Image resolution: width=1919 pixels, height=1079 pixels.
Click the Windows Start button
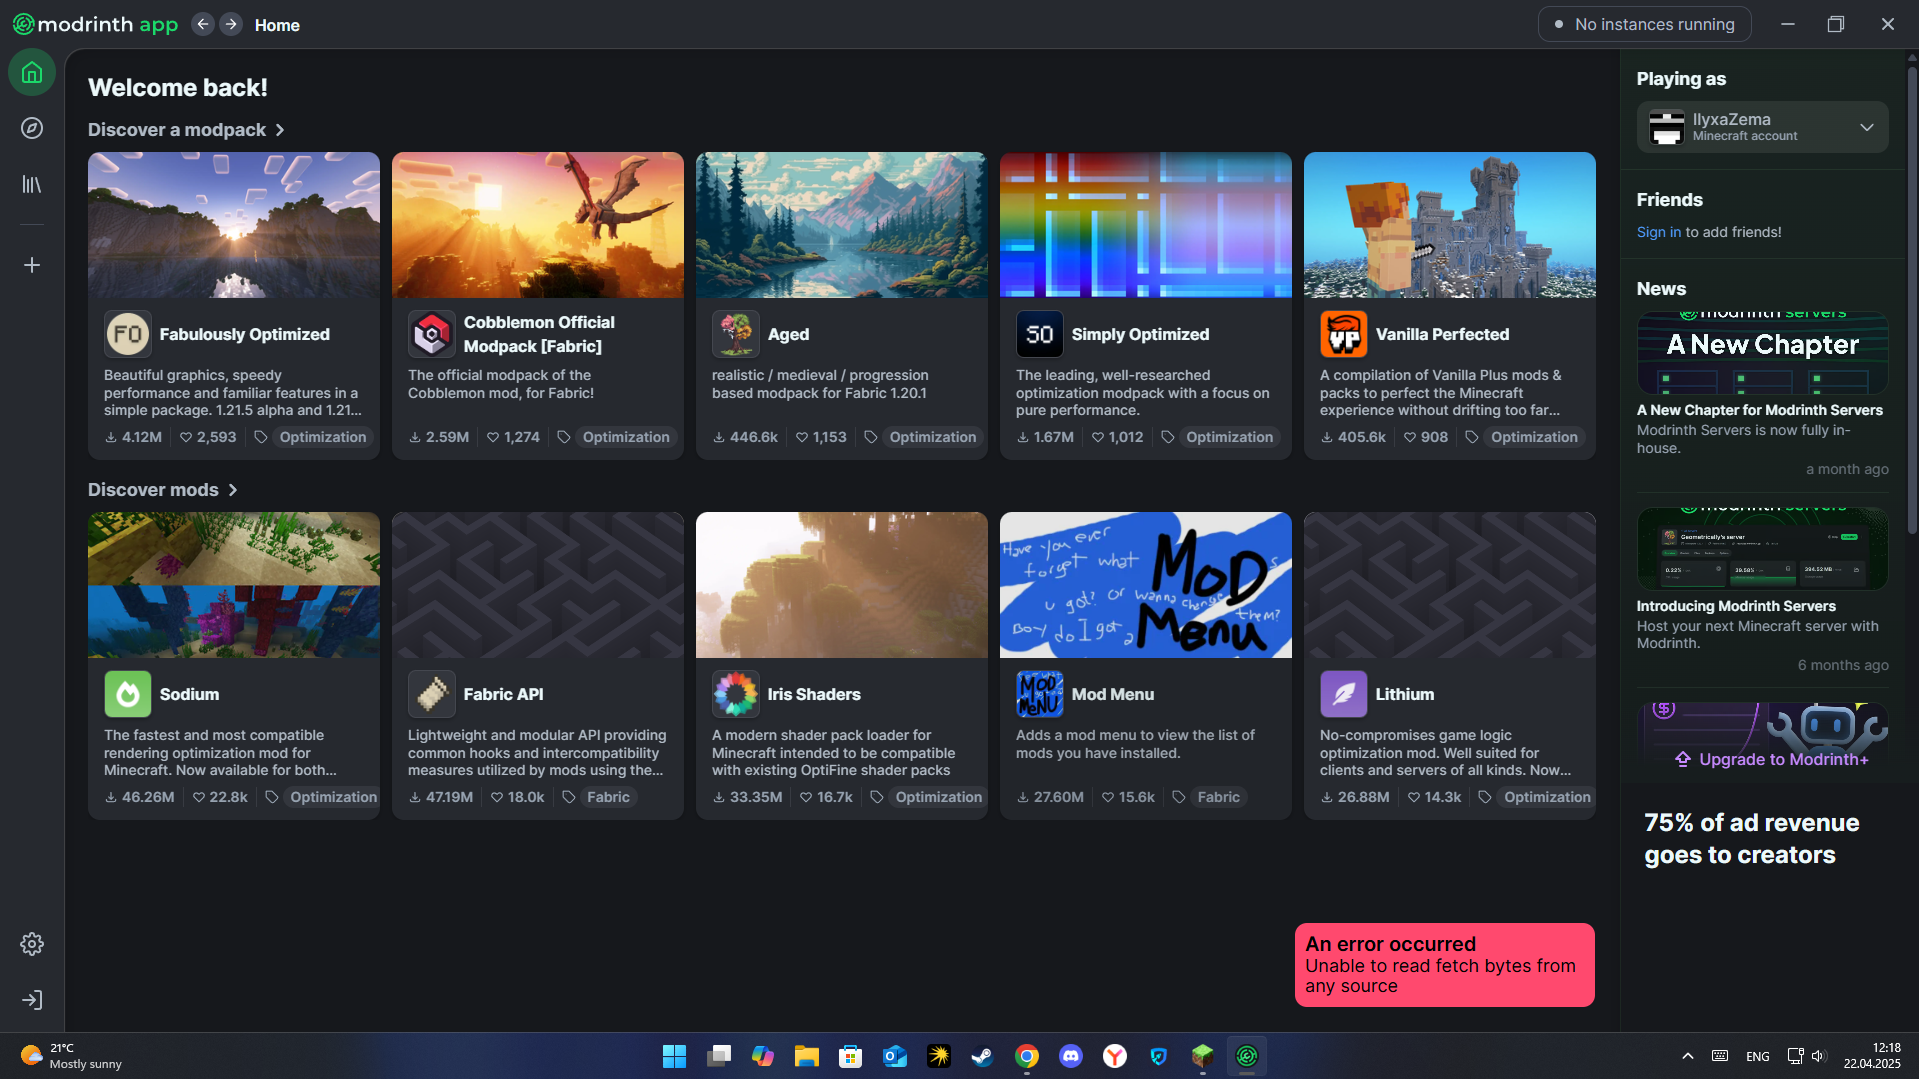pyautogui.click(x=675, y=1056)
